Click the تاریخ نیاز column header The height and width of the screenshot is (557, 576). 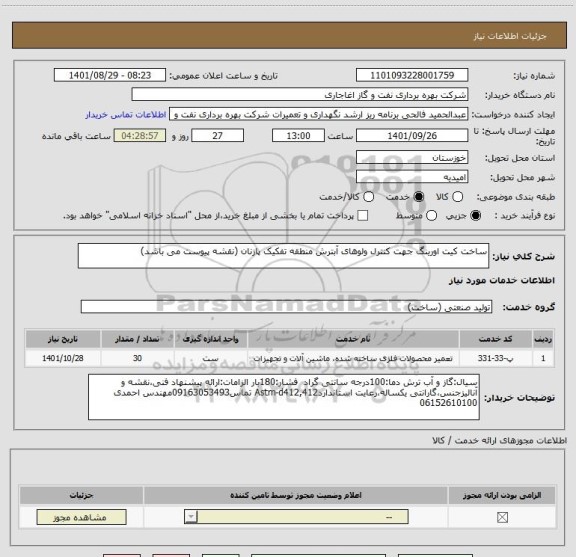[63, 339]
